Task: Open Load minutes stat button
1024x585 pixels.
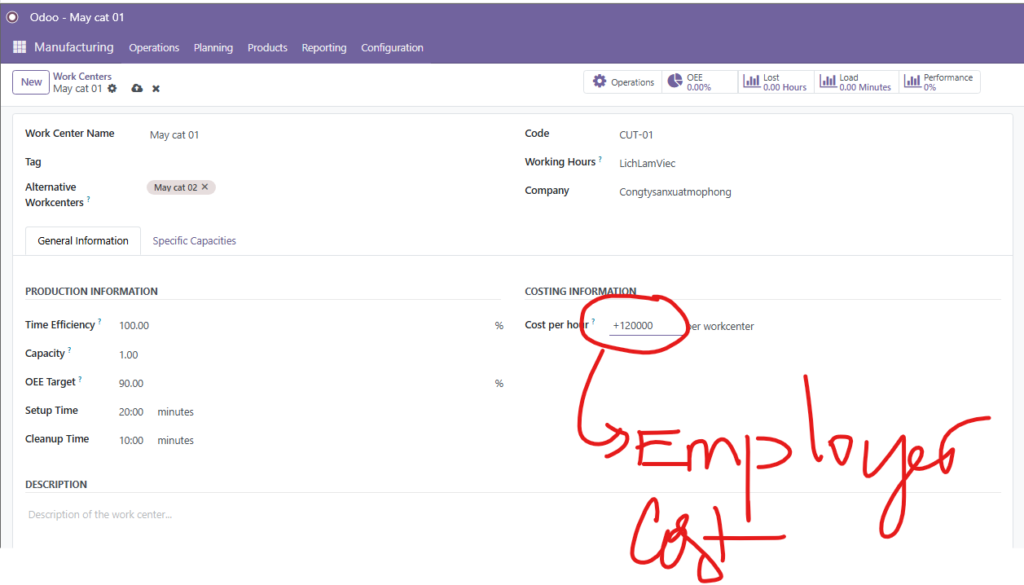Action: 855,82
